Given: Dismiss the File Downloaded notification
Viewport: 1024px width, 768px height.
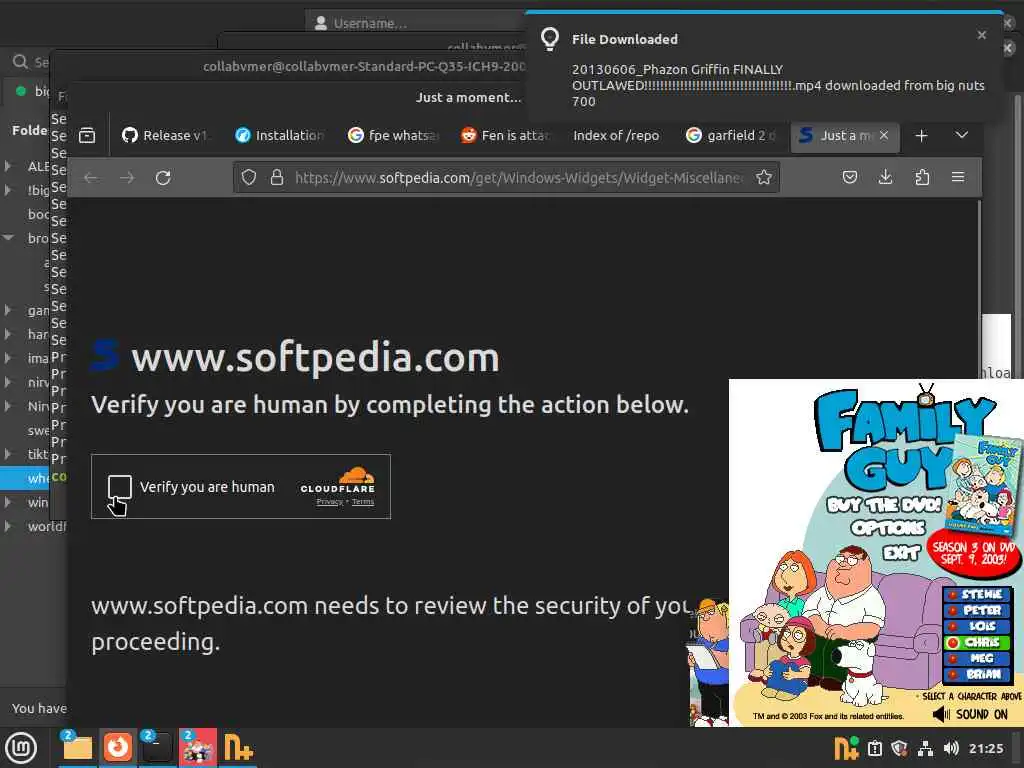Looking at the screenshot, I should [x=982, y=35].
